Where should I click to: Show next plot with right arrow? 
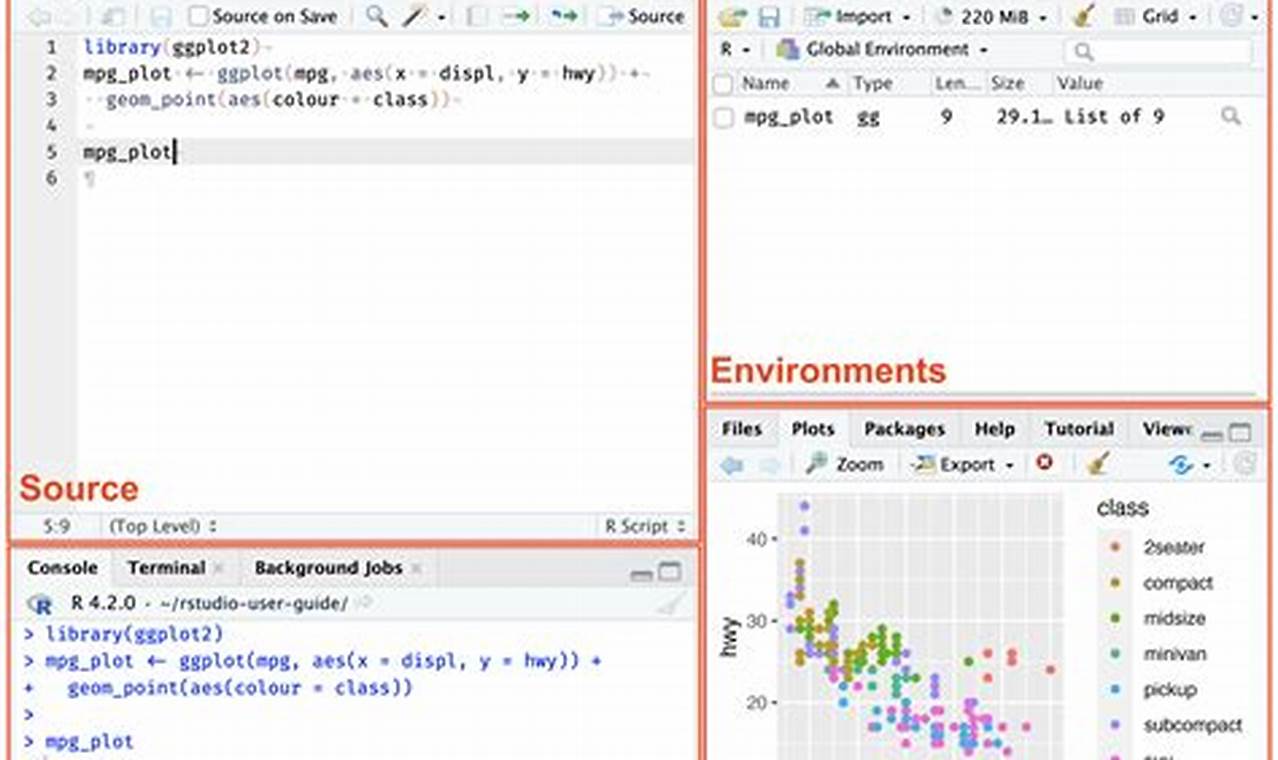point(770,464)
